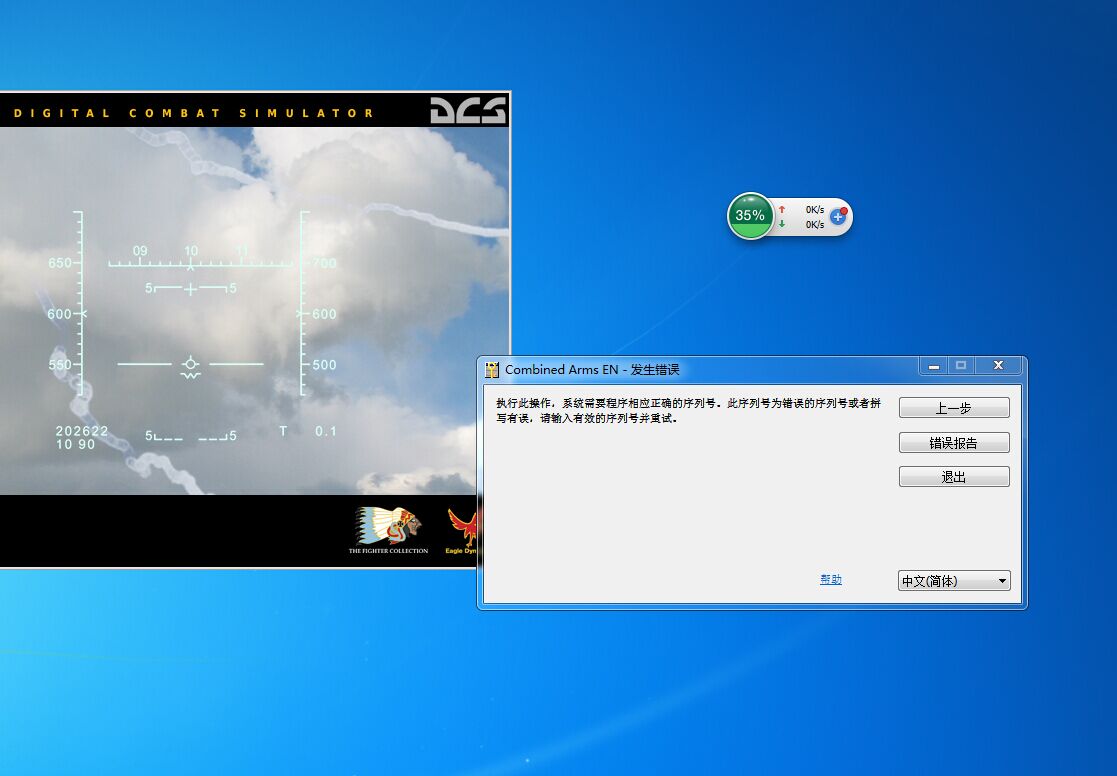Open the 帮助 help link
1117x776 pixels.
830,579
